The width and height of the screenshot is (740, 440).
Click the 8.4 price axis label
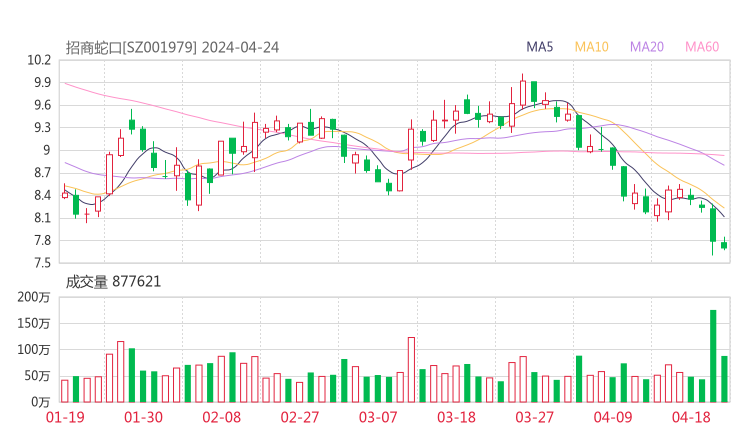pyautogui.click(x=42, y=195)
